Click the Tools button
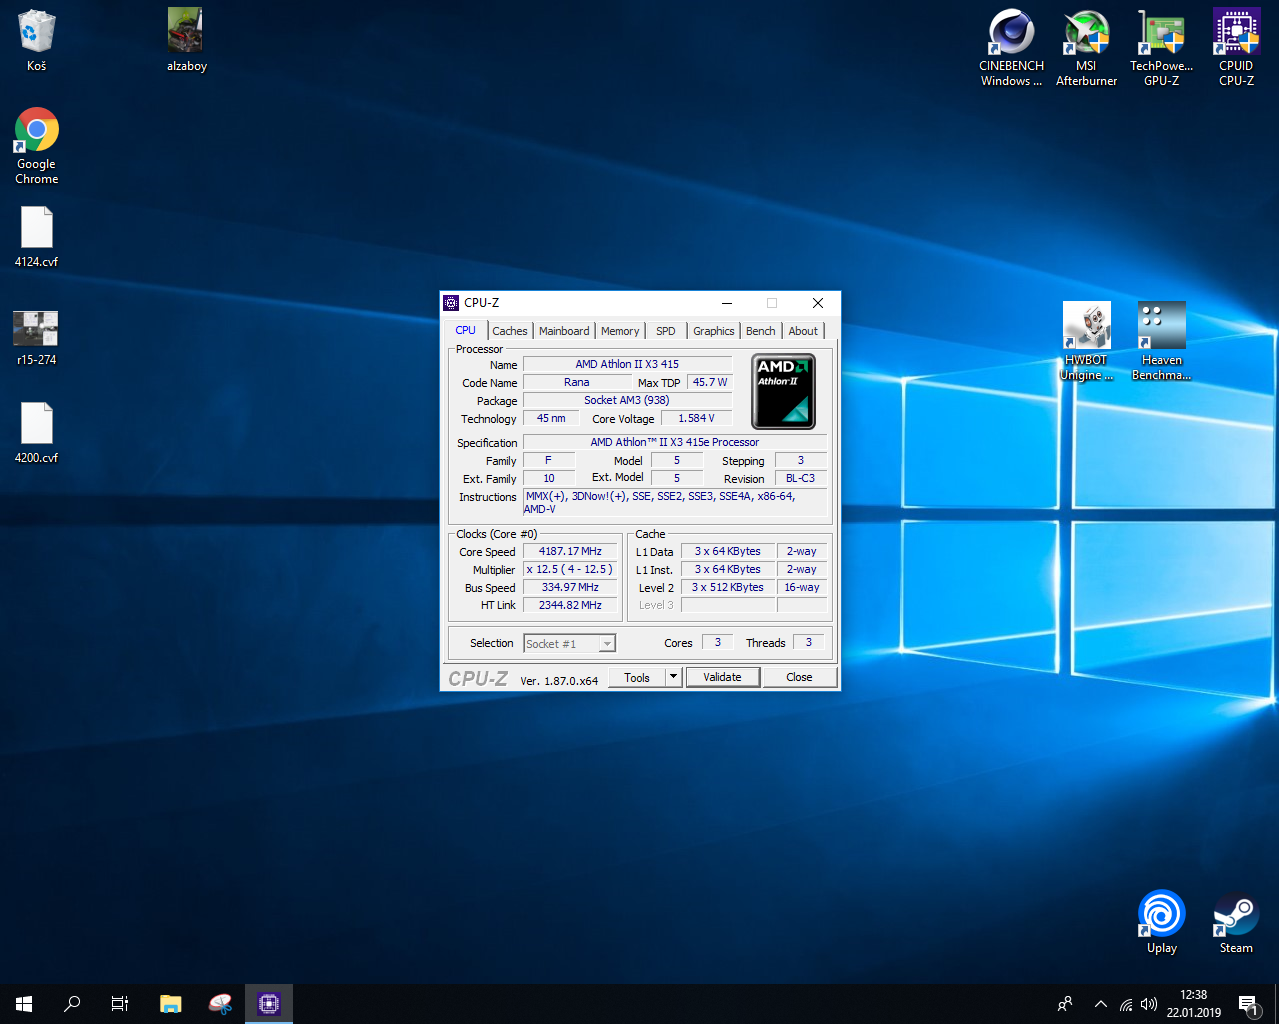This screenshot has width=1279, height=1024. (637, 677)
